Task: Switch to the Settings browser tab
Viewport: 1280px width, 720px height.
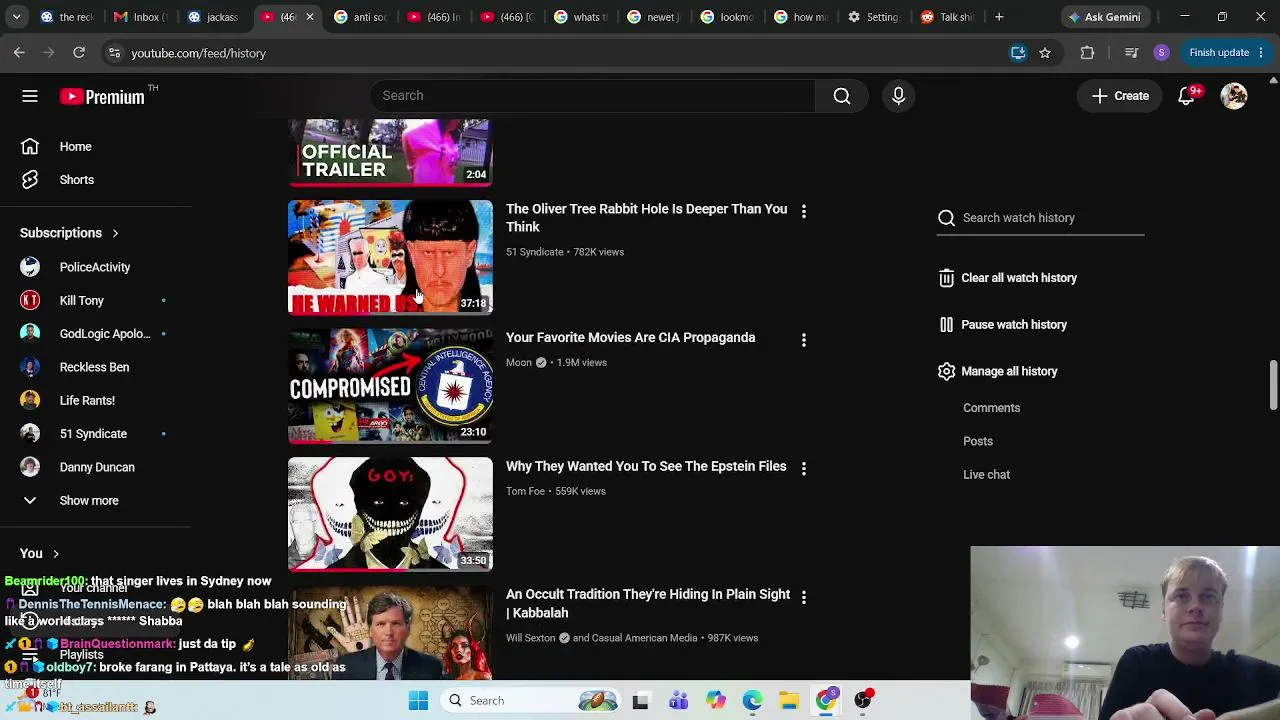Action: 875,17
